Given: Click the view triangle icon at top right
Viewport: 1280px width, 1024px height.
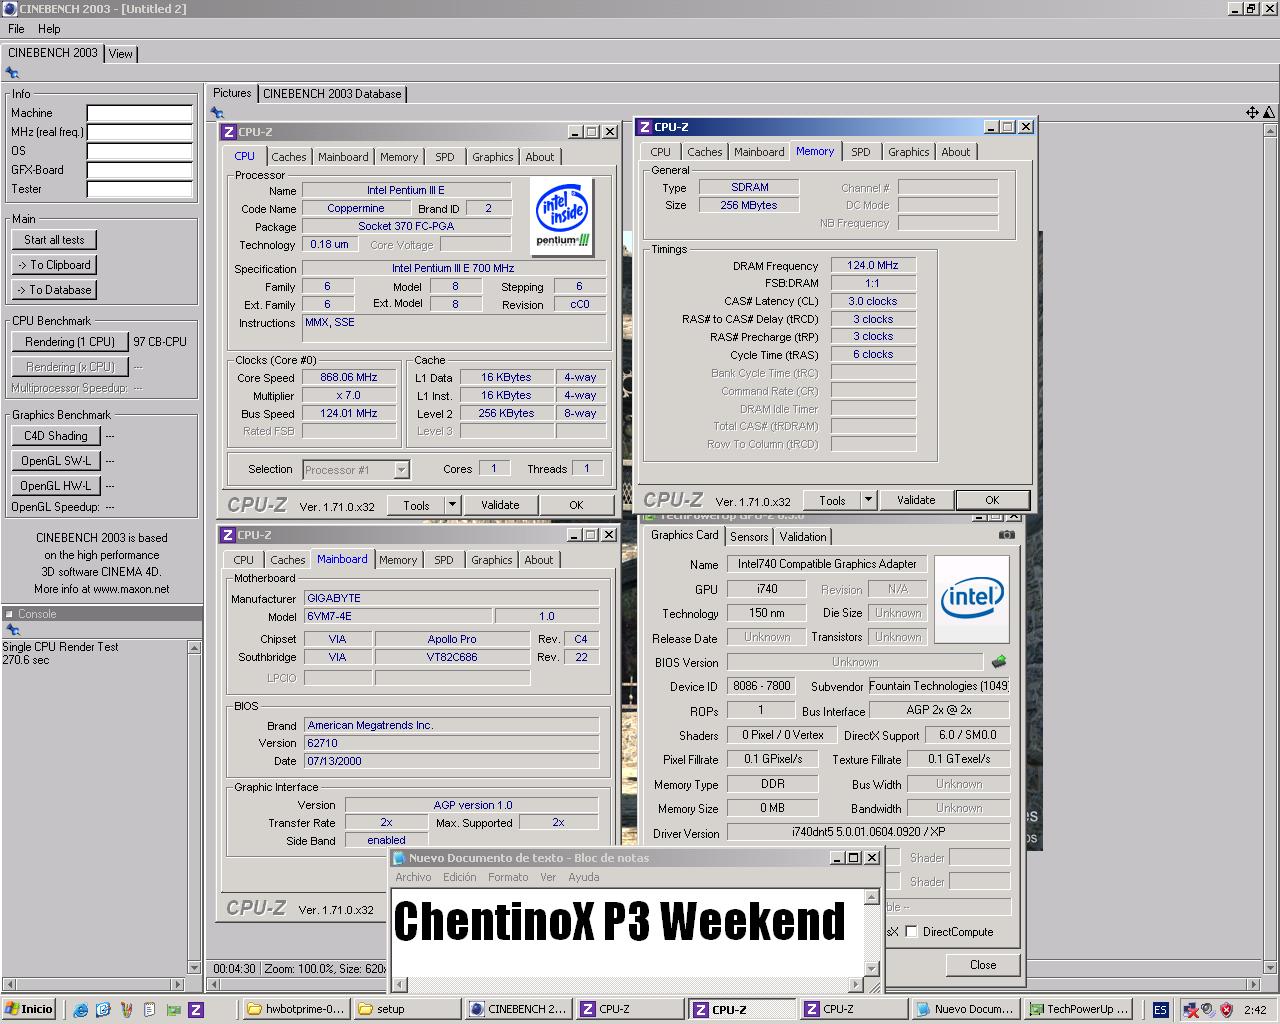Looking at the screenshot, I should [1269, 112].
